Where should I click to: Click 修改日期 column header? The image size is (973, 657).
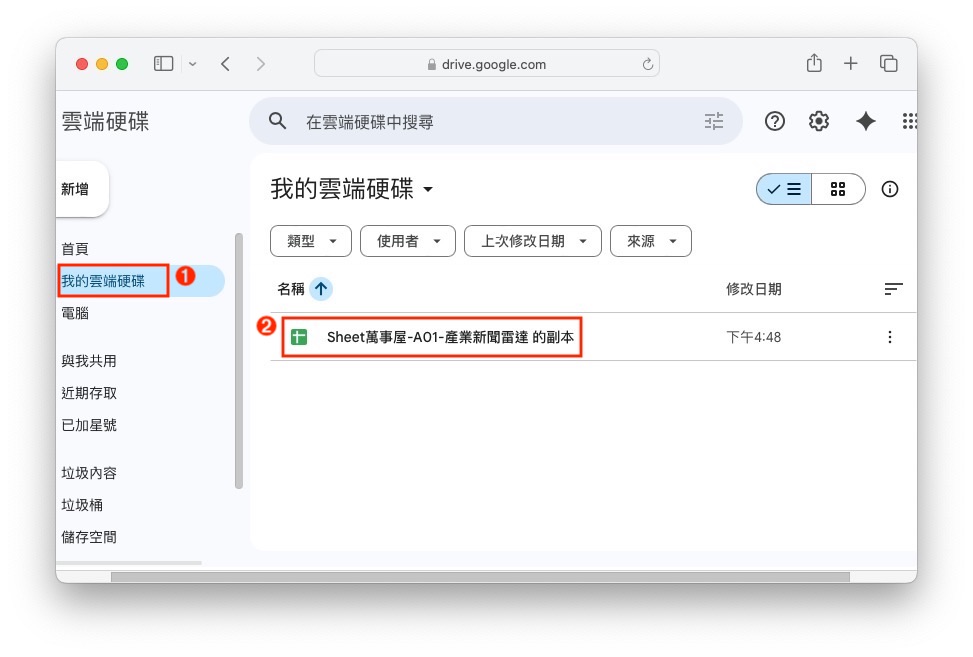tap(754, 289)
